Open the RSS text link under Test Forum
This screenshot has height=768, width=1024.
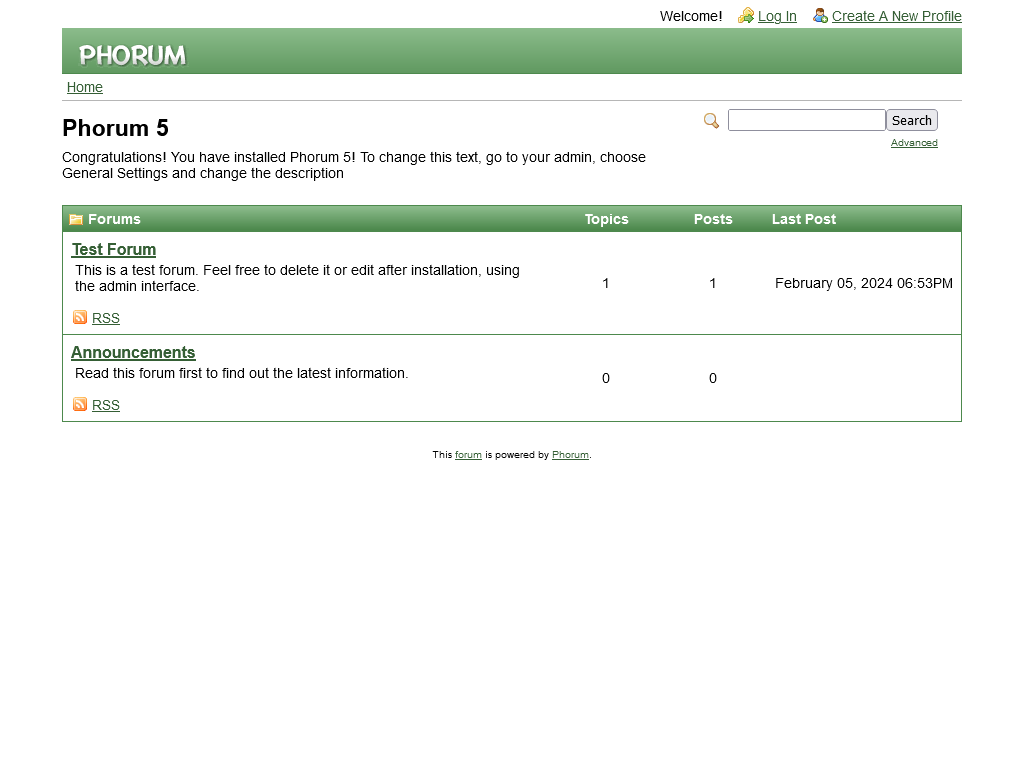pyautogui.click(x=106, y=319)
